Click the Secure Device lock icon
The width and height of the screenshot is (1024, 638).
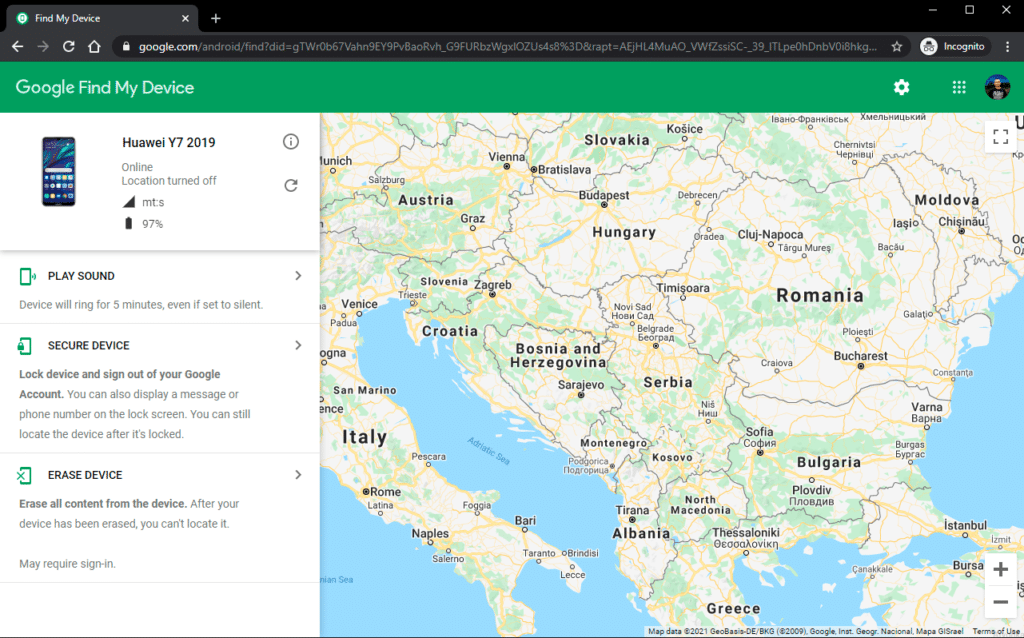click(x=25, y=345)
